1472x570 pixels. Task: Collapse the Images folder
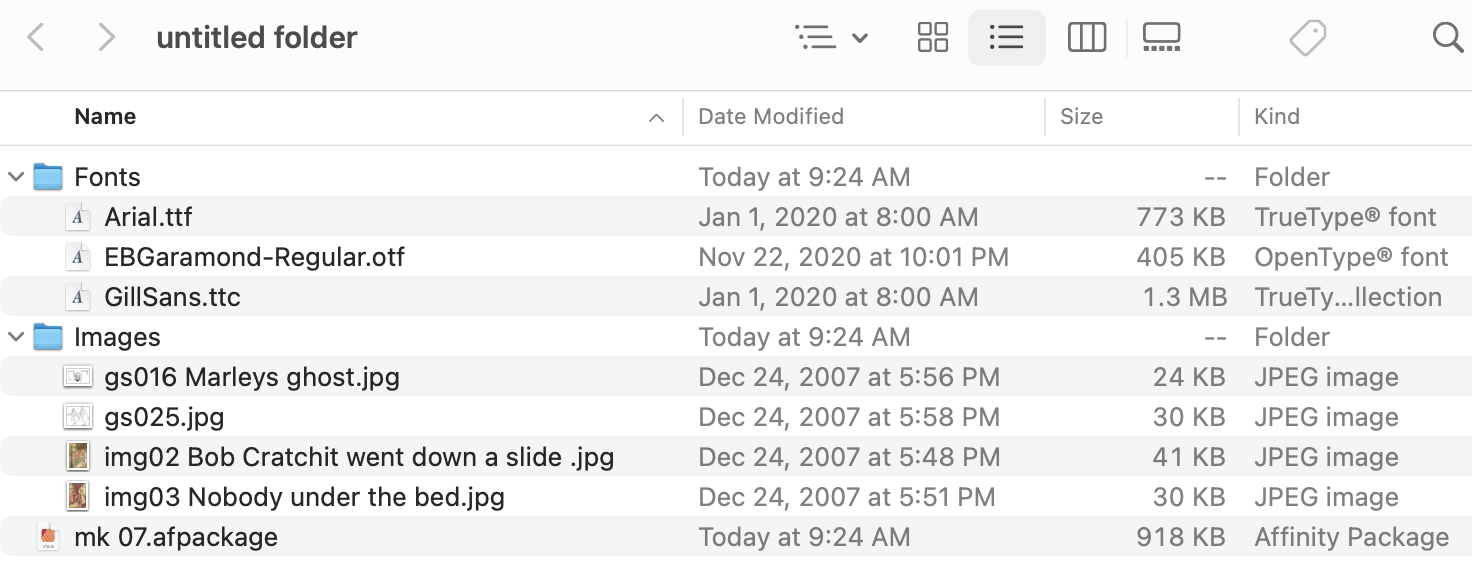(x=16, y=337)
